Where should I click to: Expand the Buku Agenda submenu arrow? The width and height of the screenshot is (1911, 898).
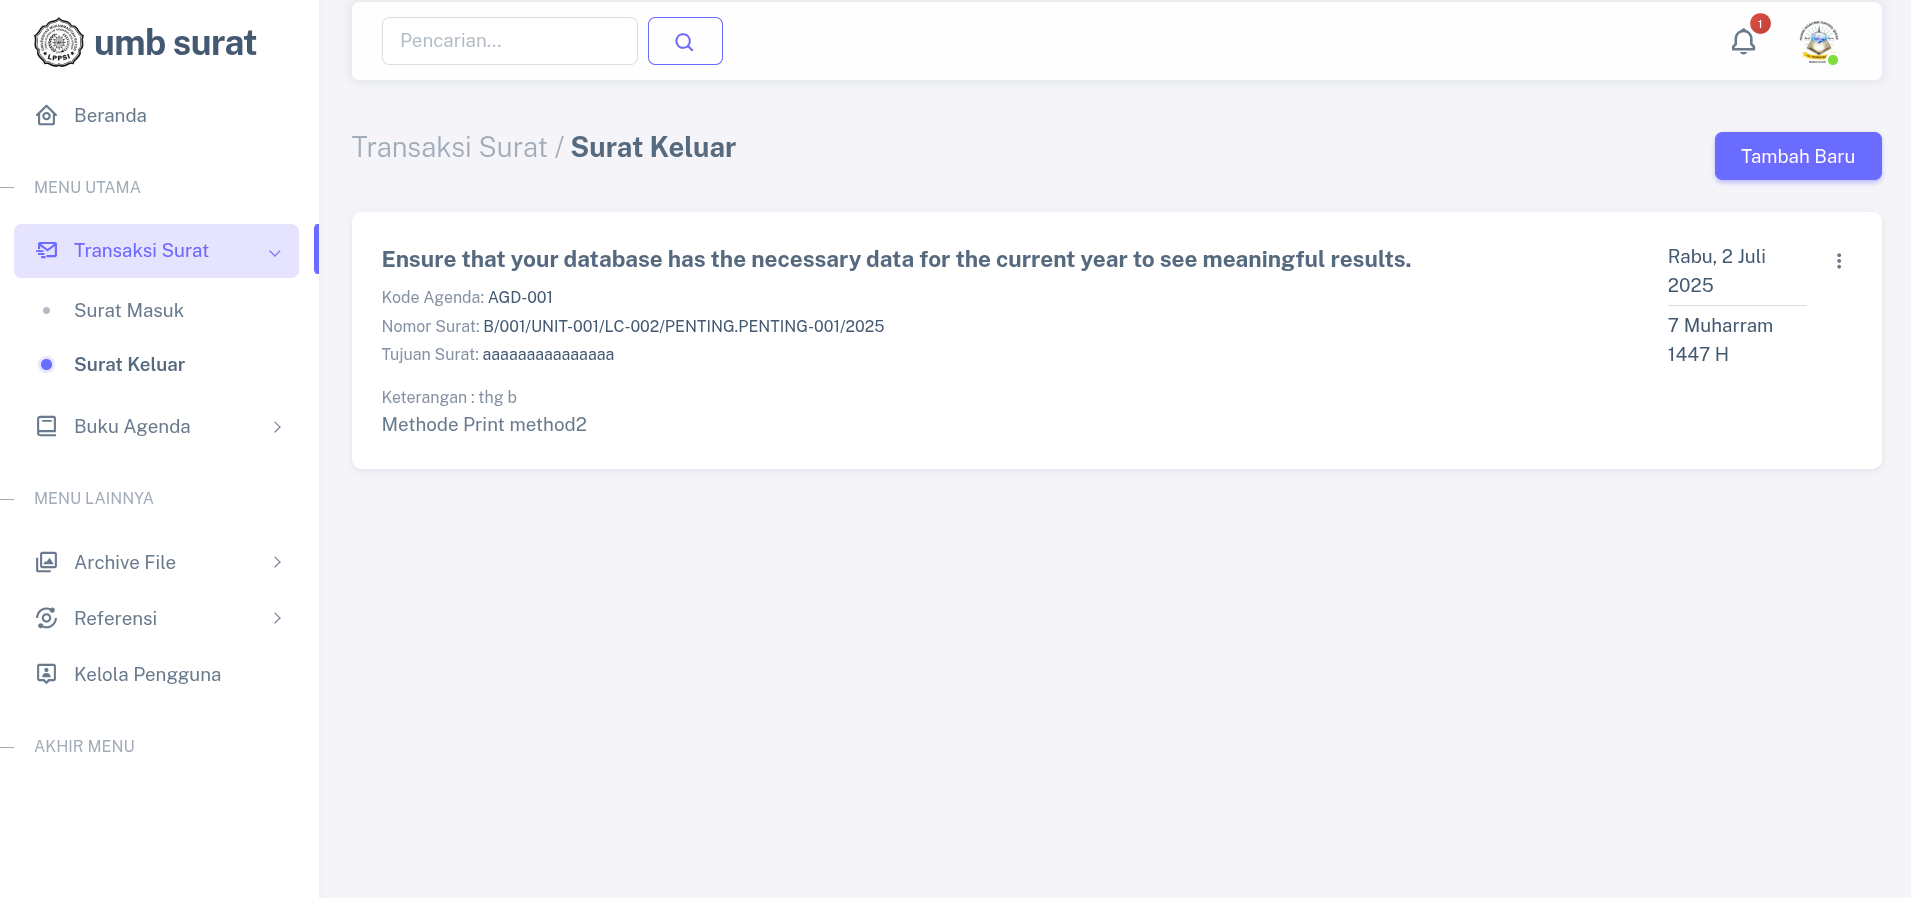point(277,427)
